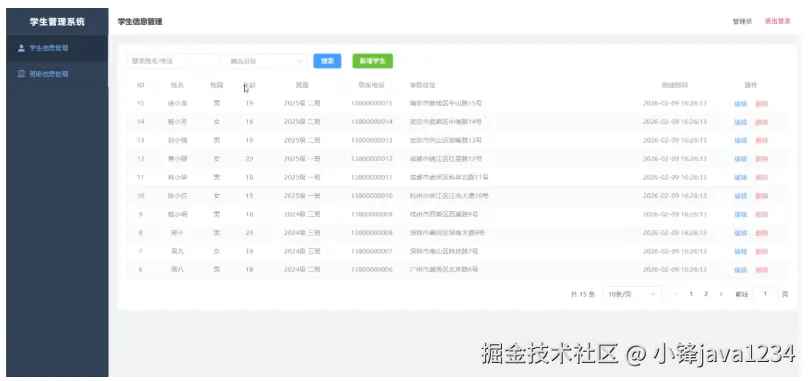
Task: Click the 管理员 user label in header
Action: tap(742, 22)
